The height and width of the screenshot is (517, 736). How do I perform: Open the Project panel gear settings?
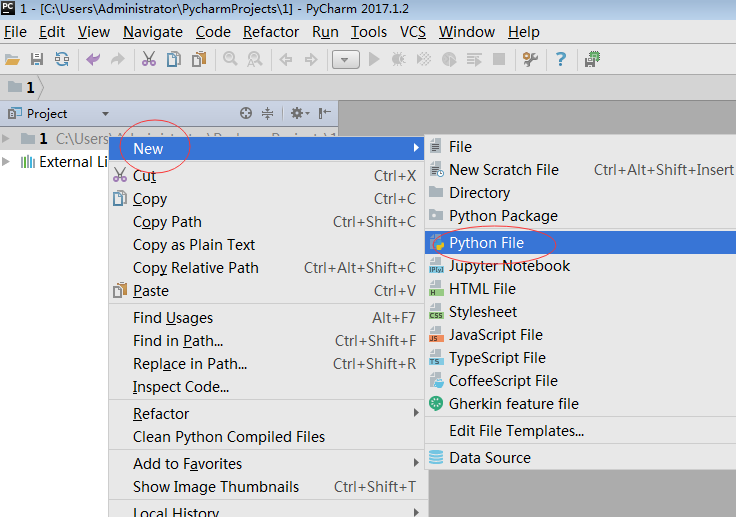pyautogui.click(x=299, y=113)
